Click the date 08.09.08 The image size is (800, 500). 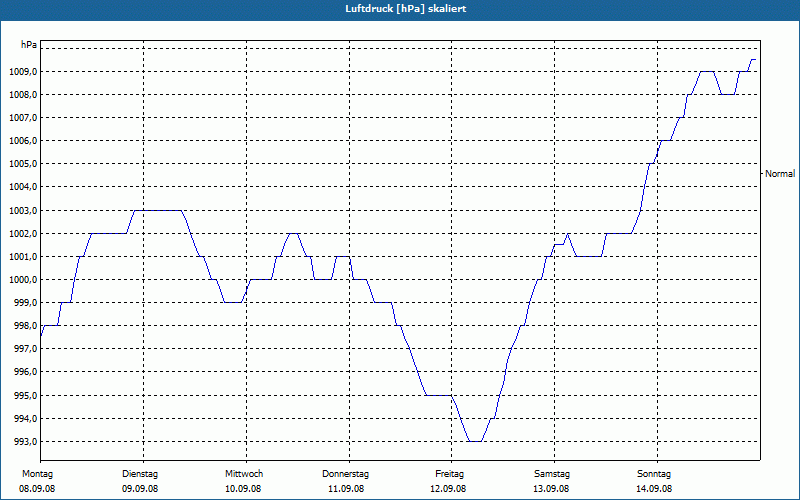tap(37, 489)
